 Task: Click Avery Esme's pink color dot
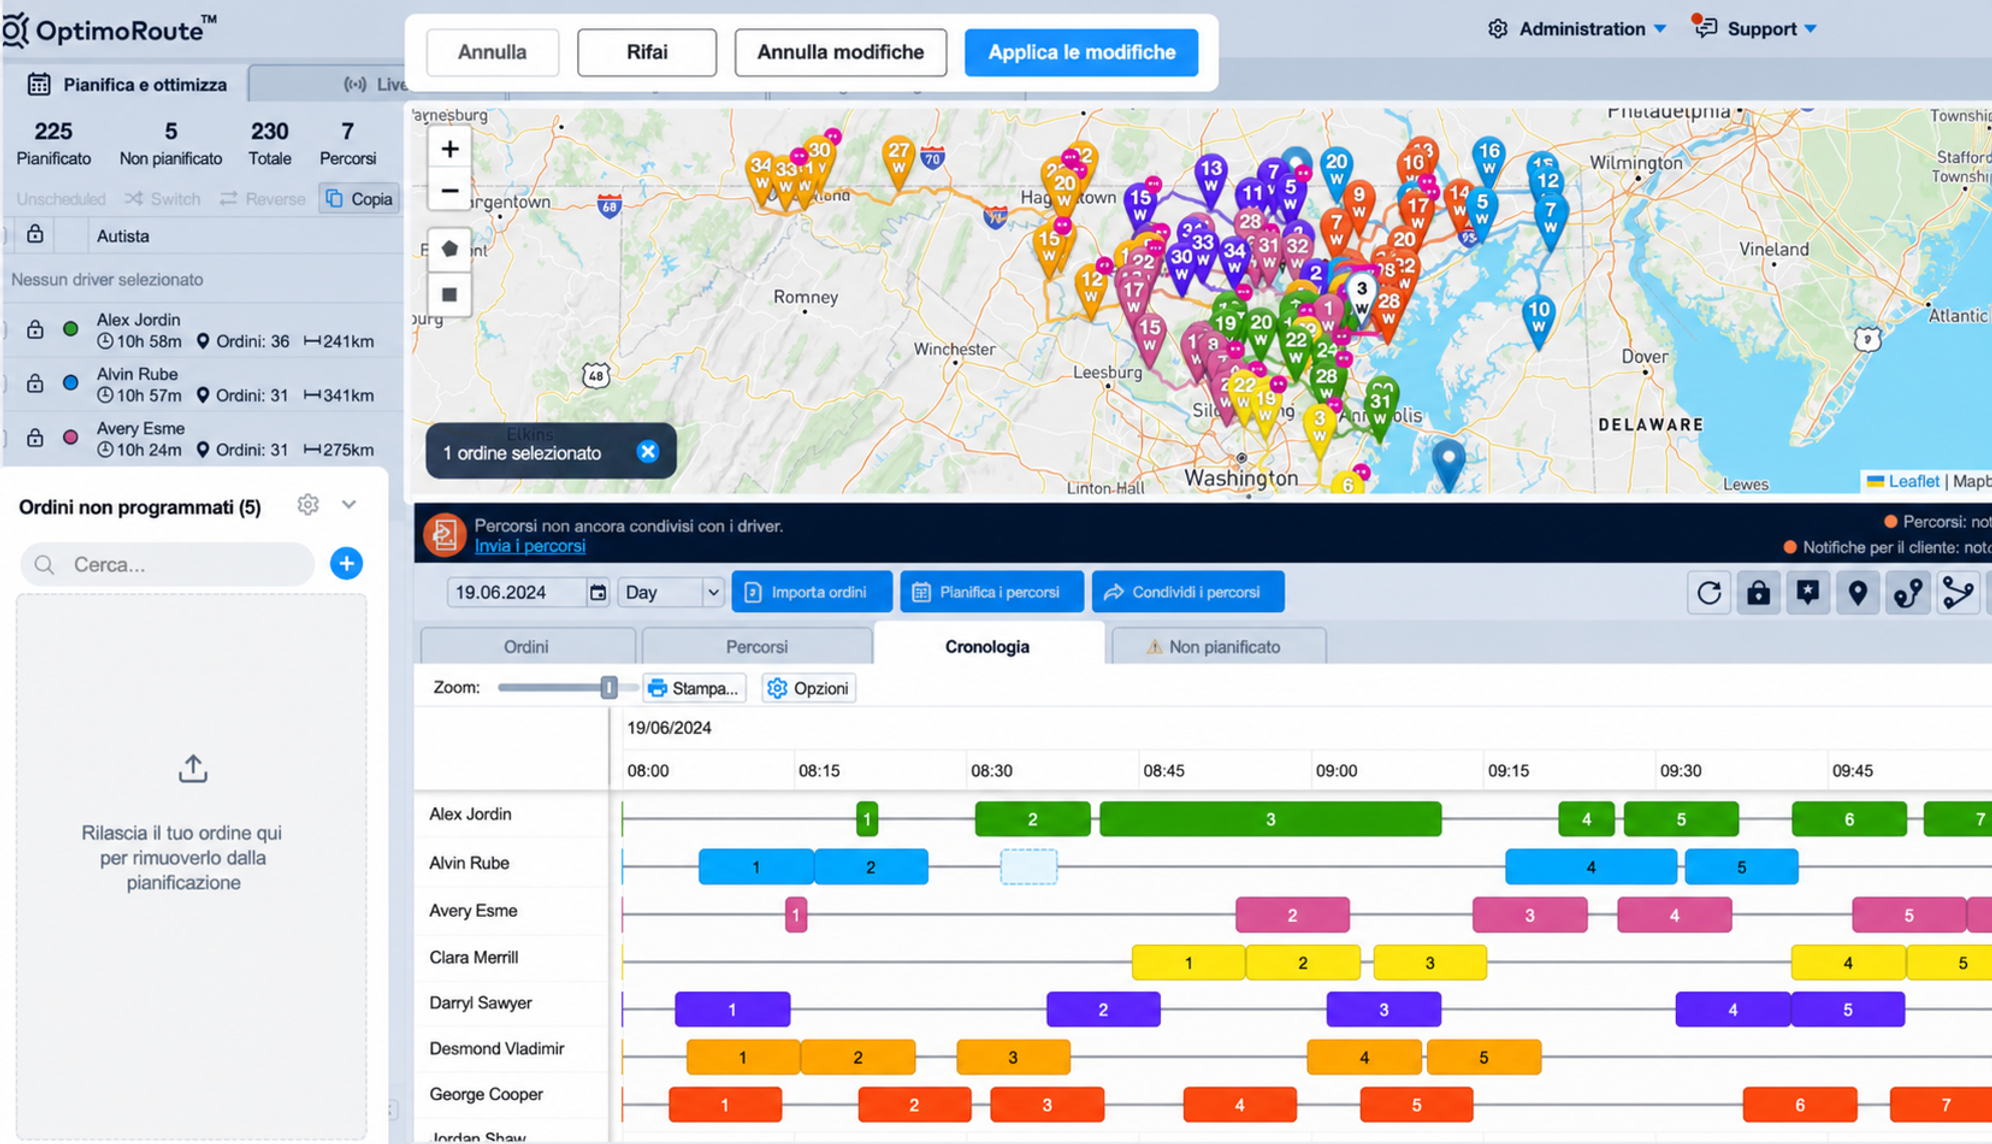pos(70,437)
